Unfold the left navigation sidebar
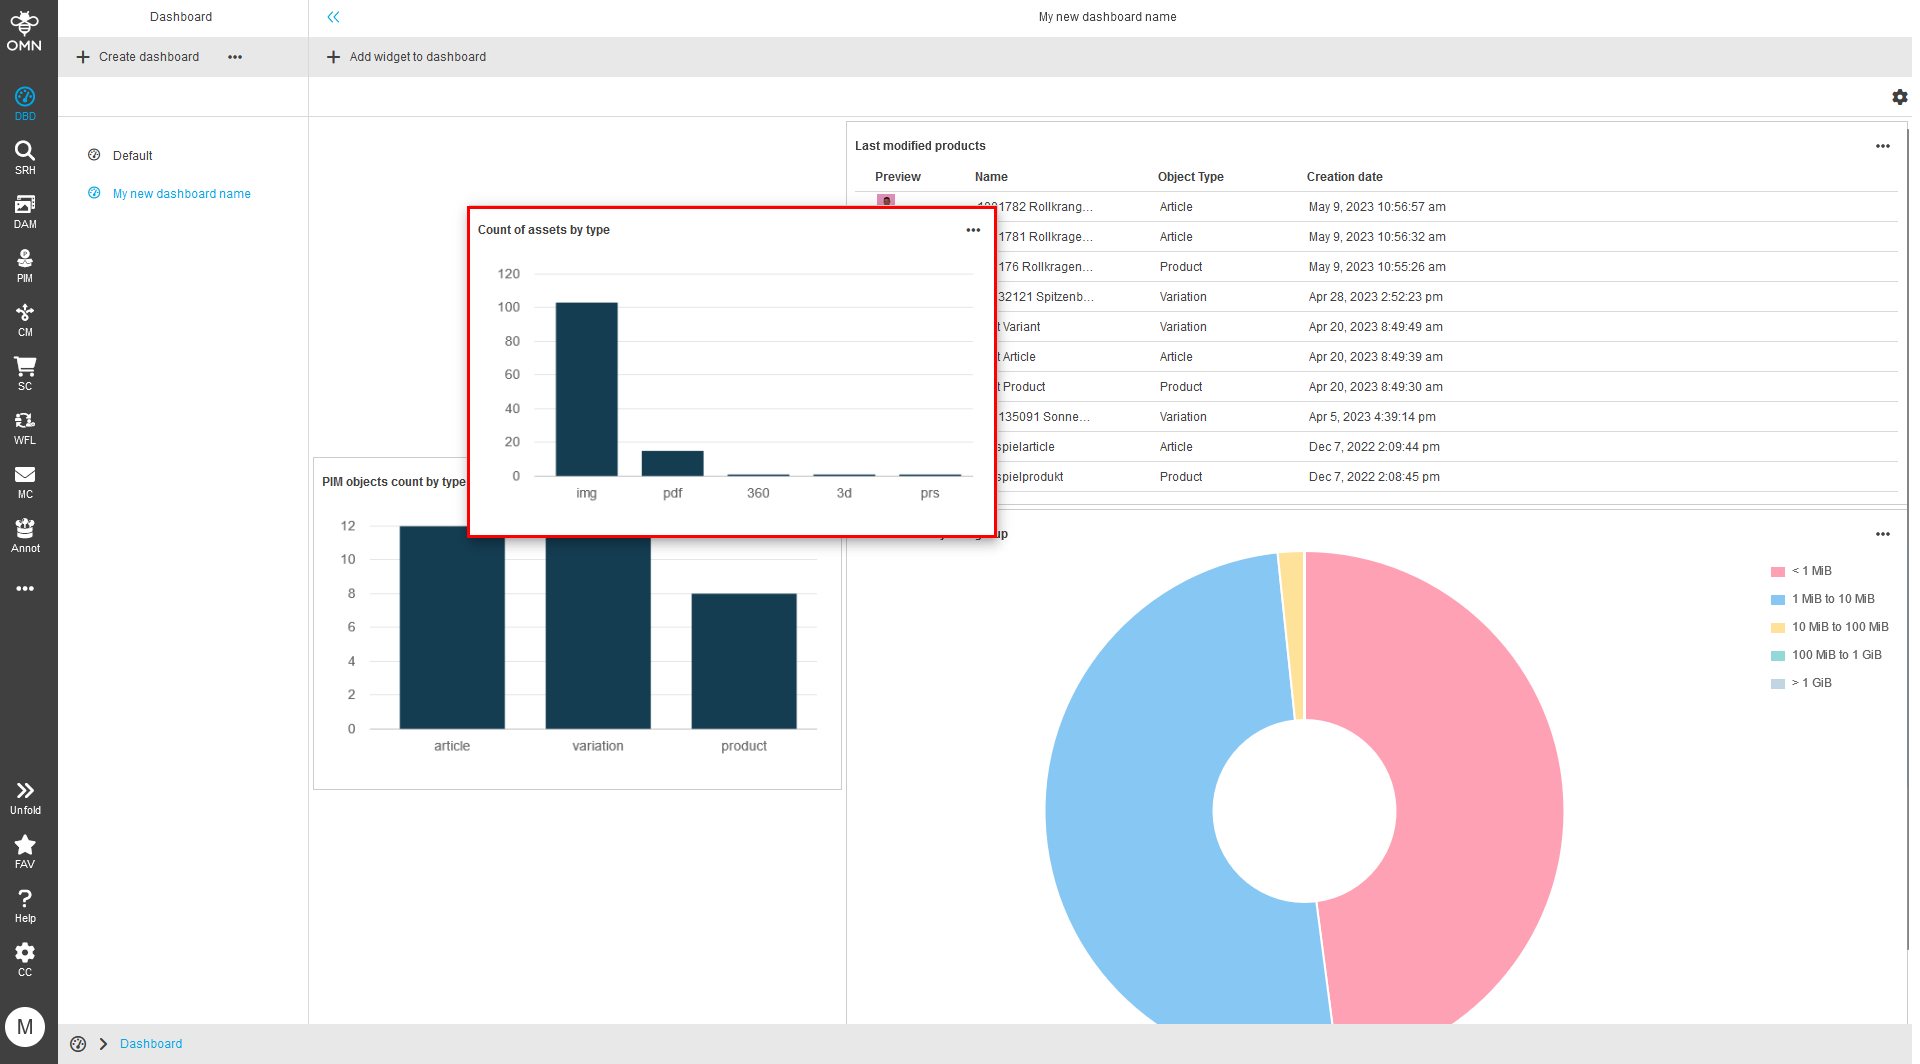The image size is (1920, 1064). pyautogui.click(x=25, y=797)
